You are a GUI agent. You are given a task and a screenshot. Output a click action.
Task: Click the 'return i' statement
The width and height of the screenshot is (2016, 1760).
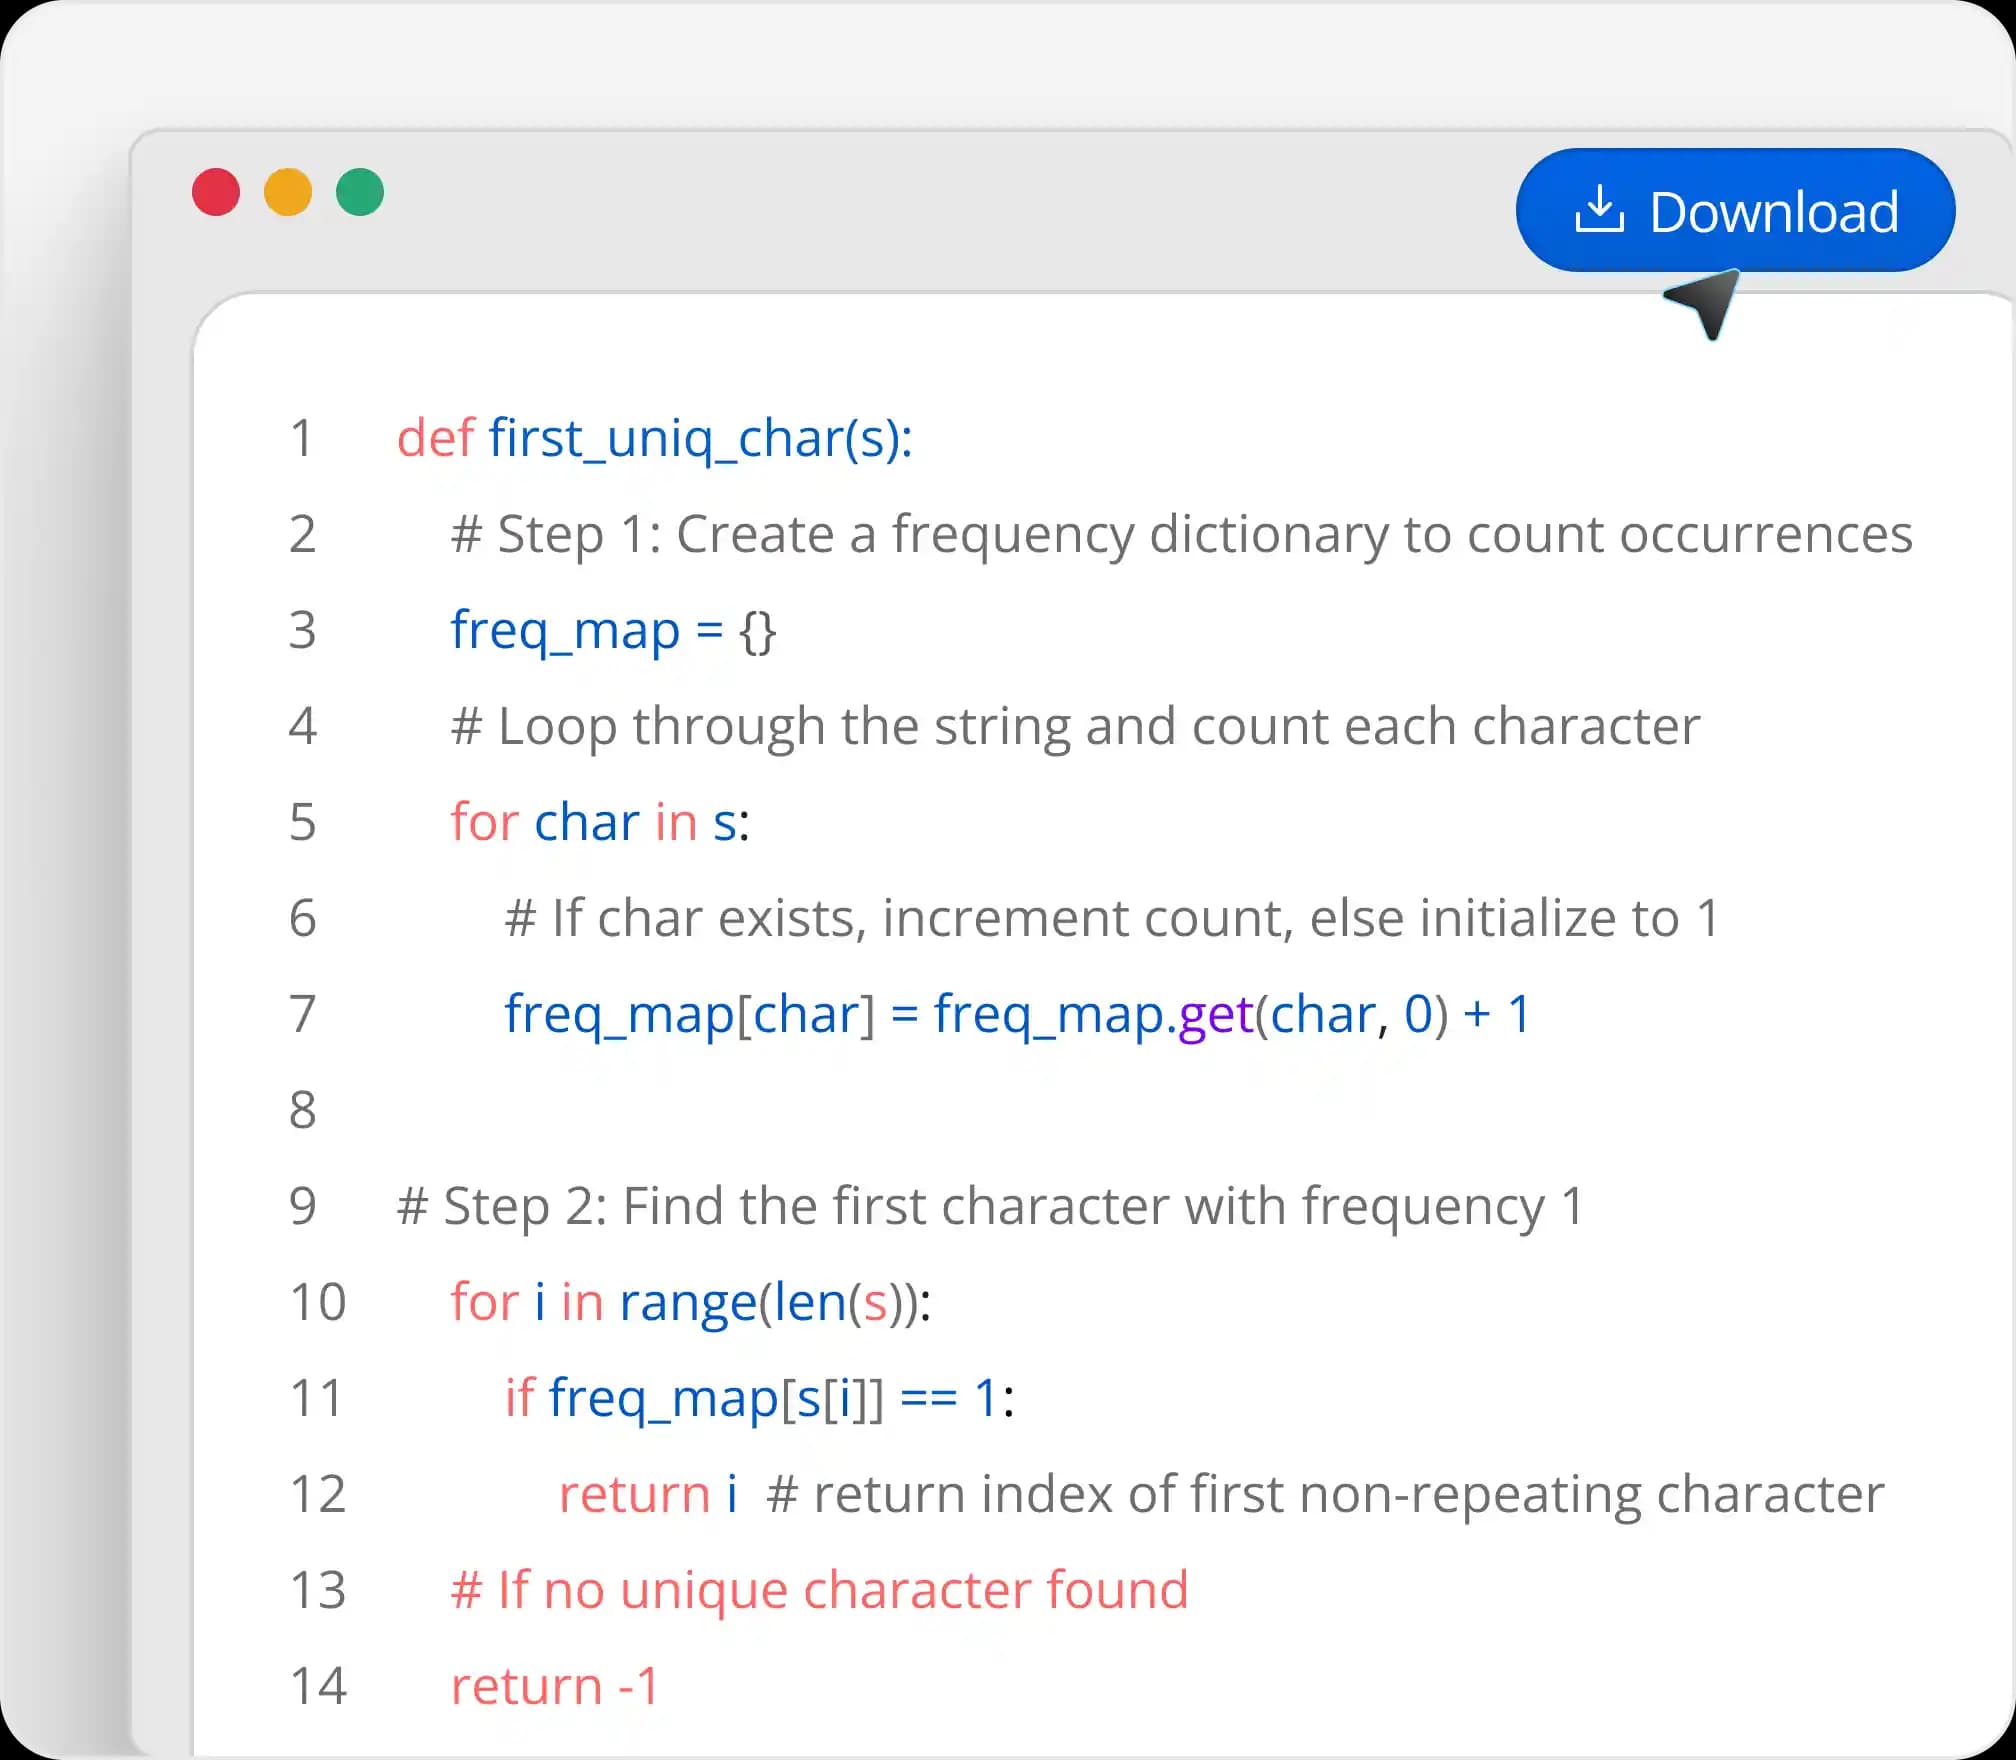[x=648, y=1494]
